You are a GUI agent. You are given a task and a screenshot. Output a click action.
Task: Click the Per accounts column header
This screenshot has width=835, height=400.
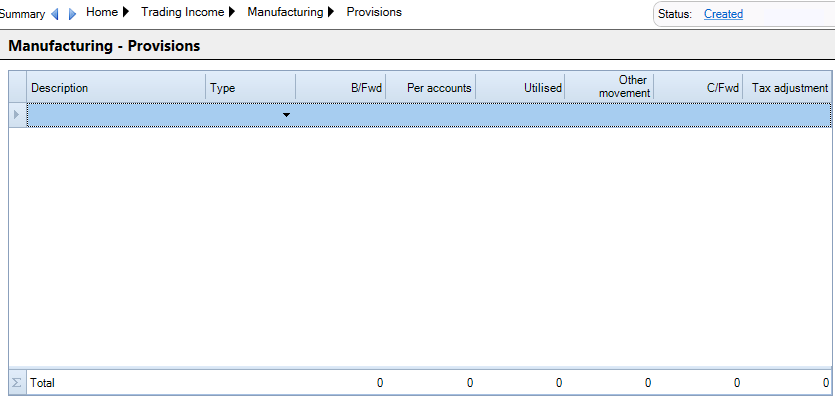pos(431,88)
